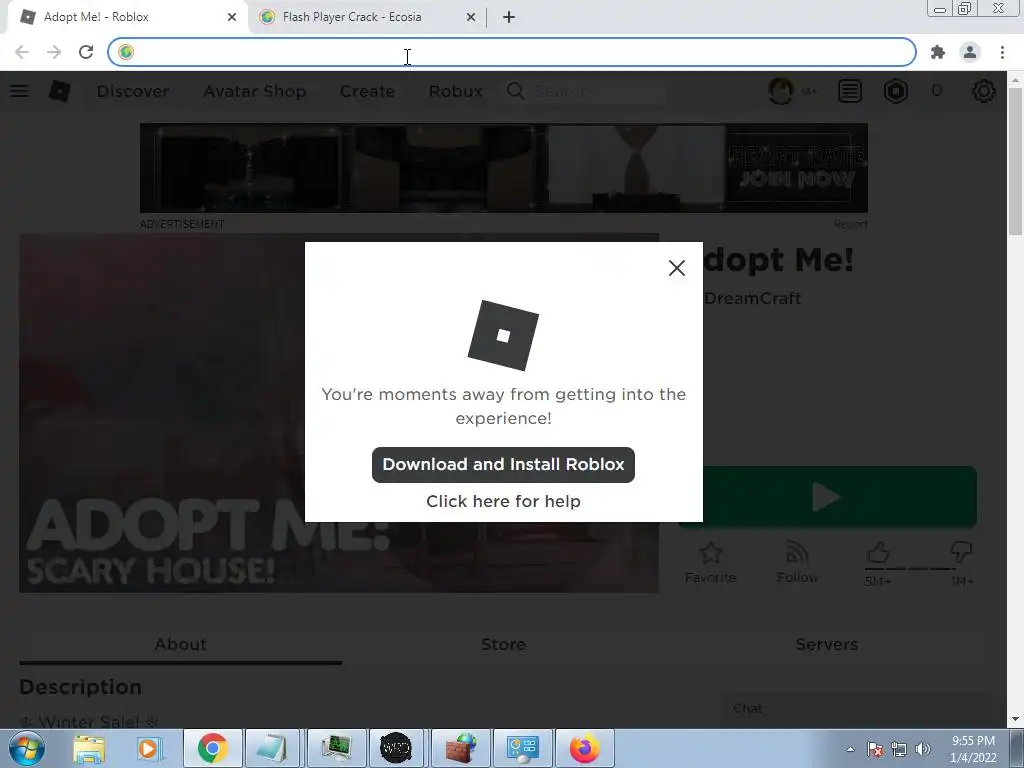Click the browser address bar

(x=512, y=52)
